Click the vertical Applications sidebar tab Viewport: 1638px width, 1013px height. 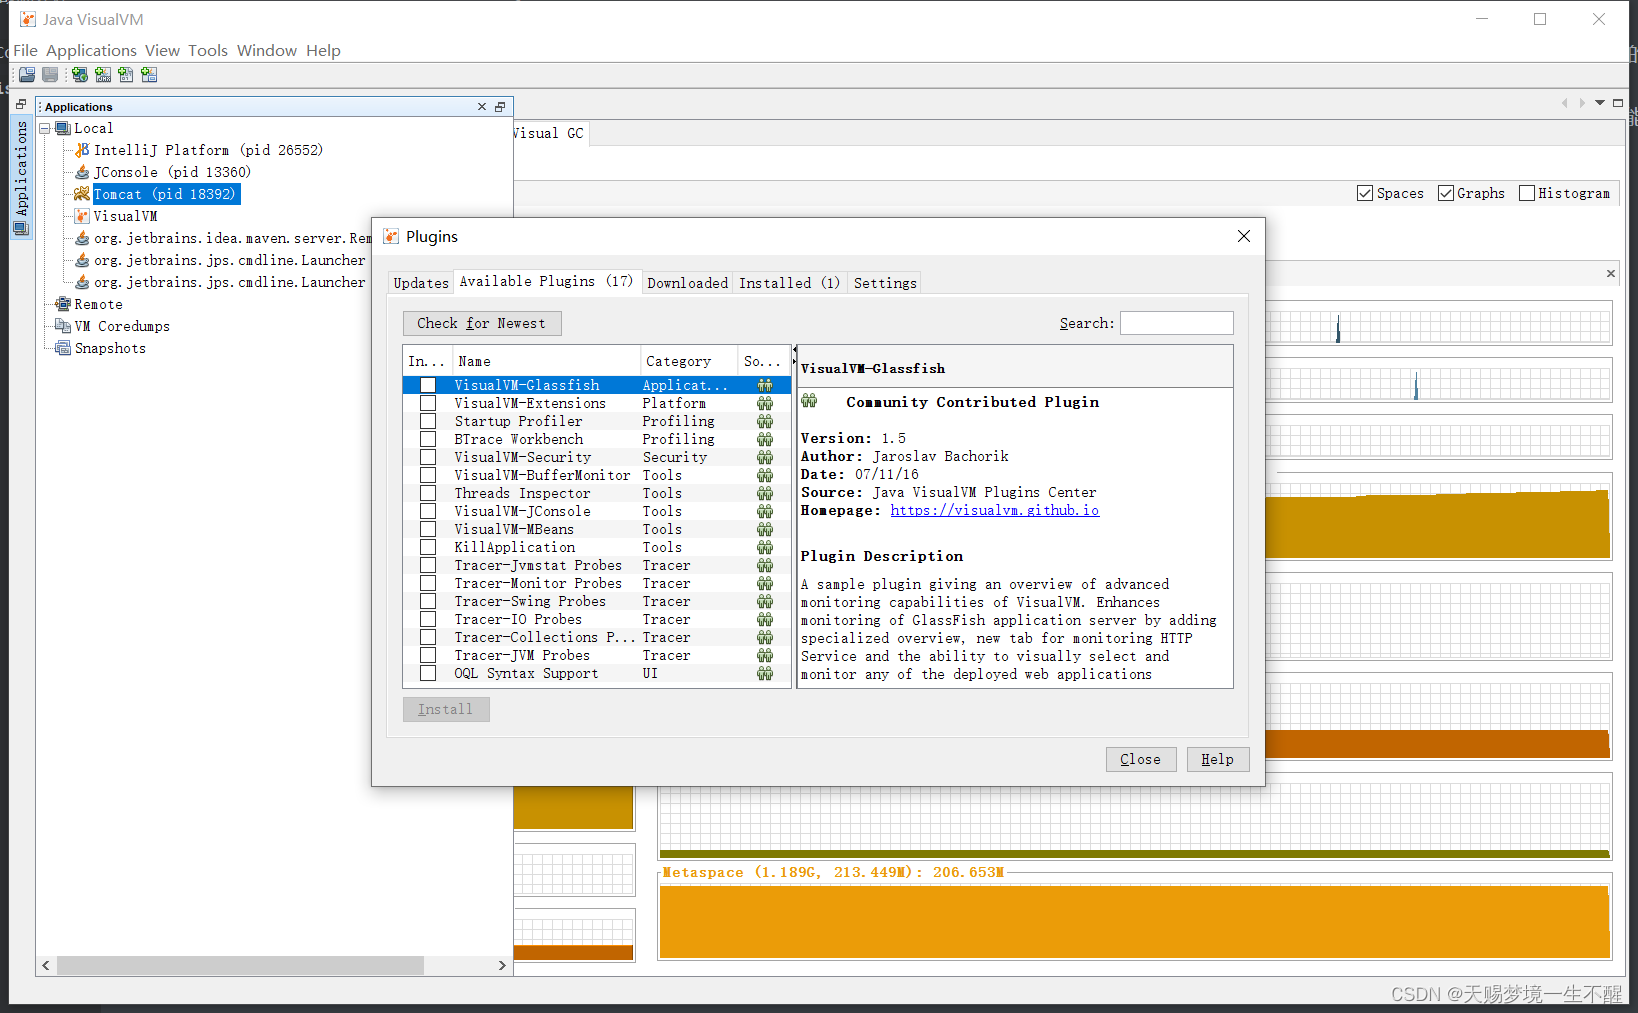[x=21, y=178]
